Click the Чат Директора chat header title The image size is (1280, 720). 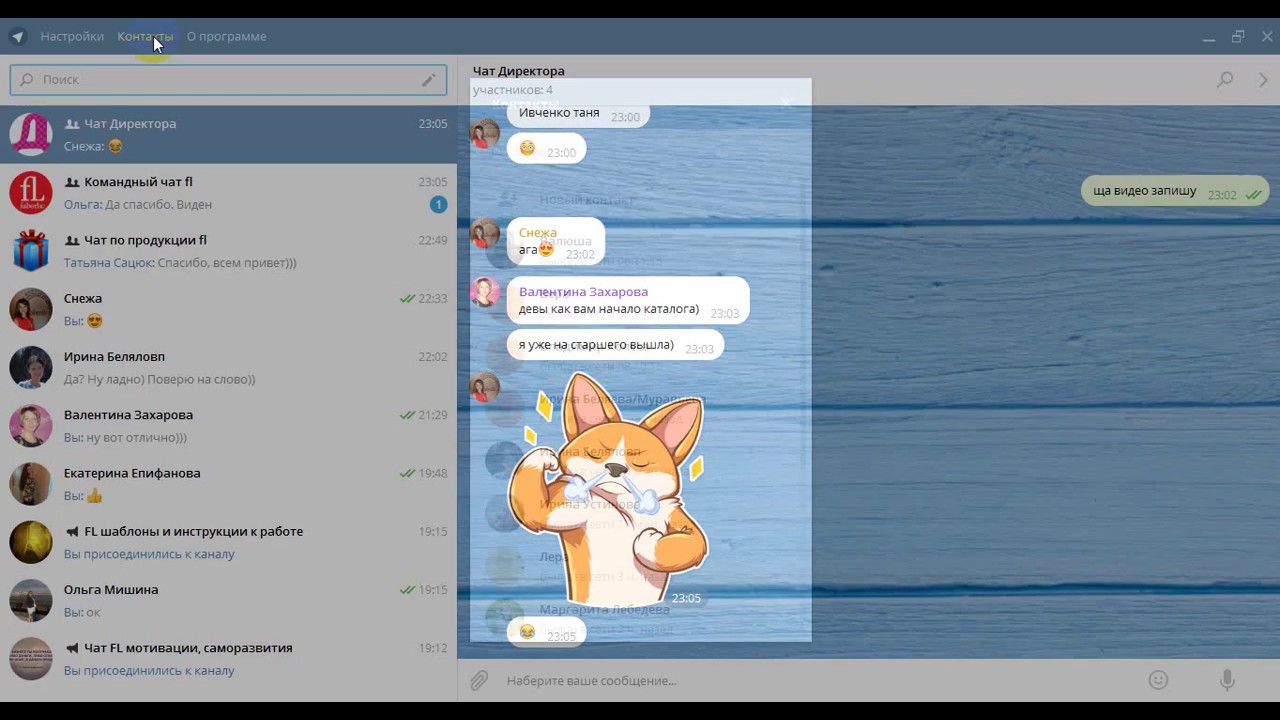(518, 71)
